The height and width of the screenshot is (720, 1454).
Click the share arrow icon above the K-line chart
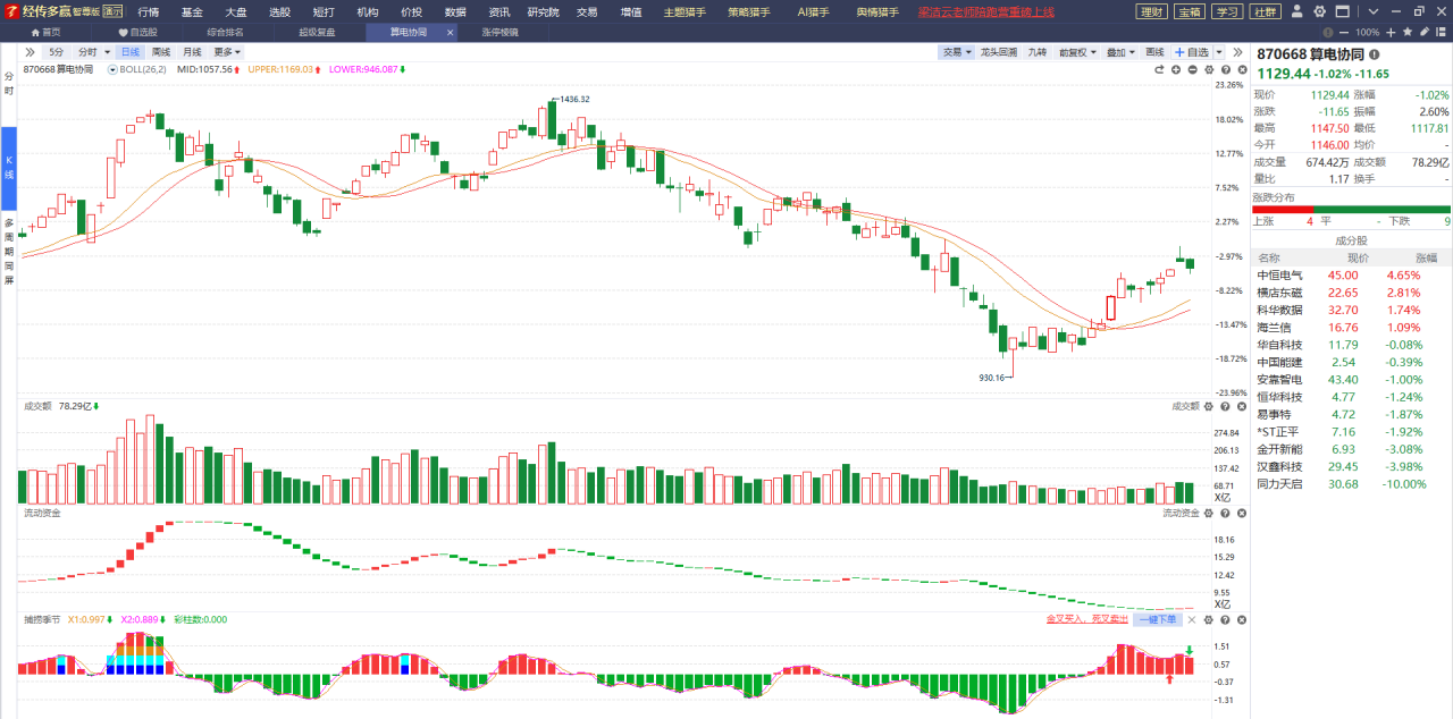point(1160,70)
